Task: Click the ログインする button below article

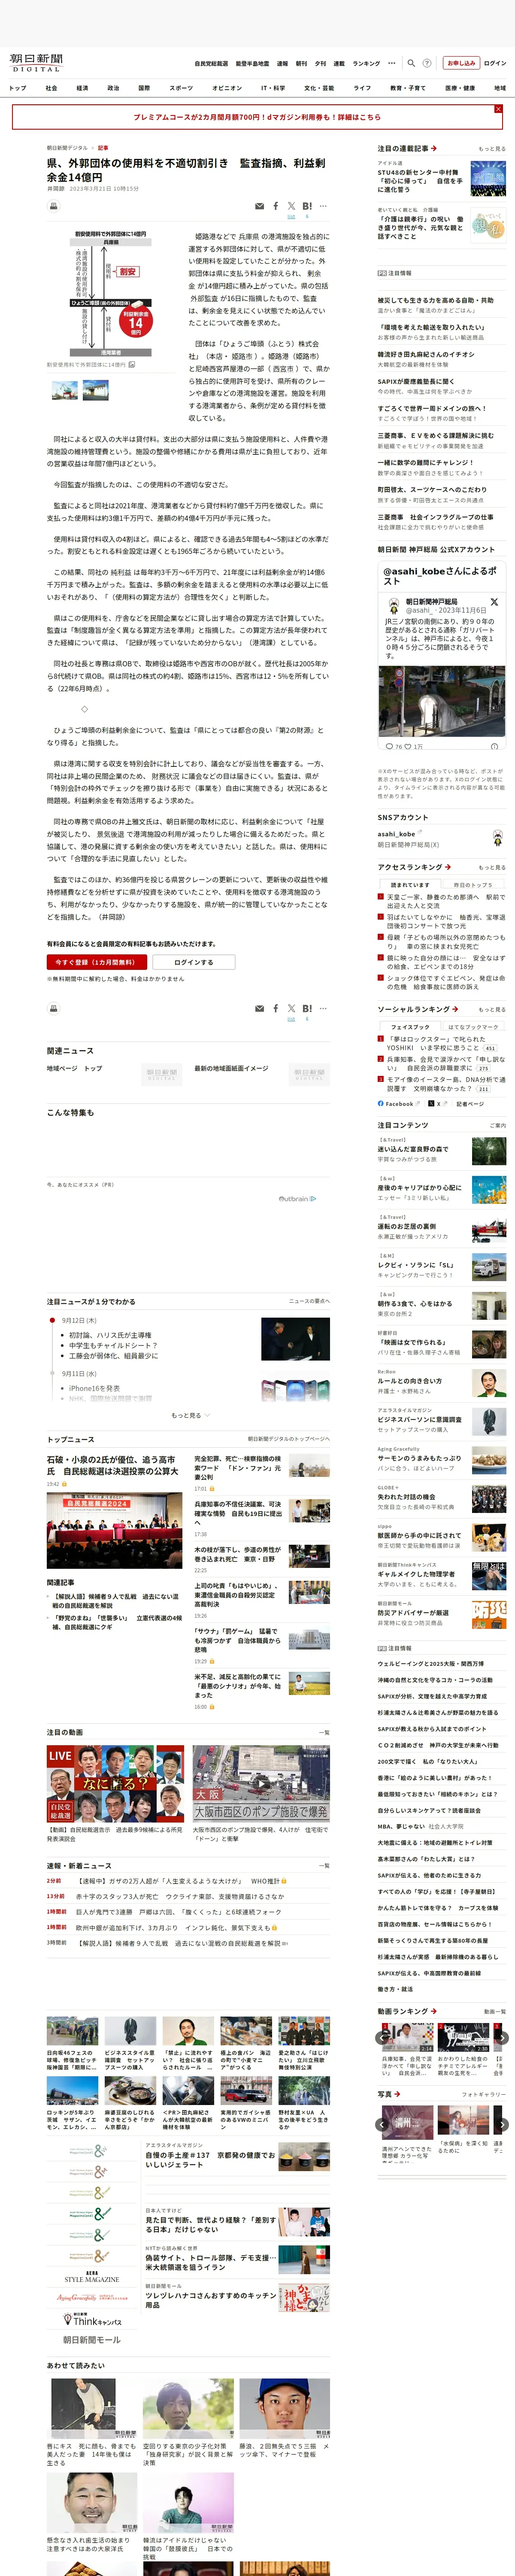Action: [194, 962]
